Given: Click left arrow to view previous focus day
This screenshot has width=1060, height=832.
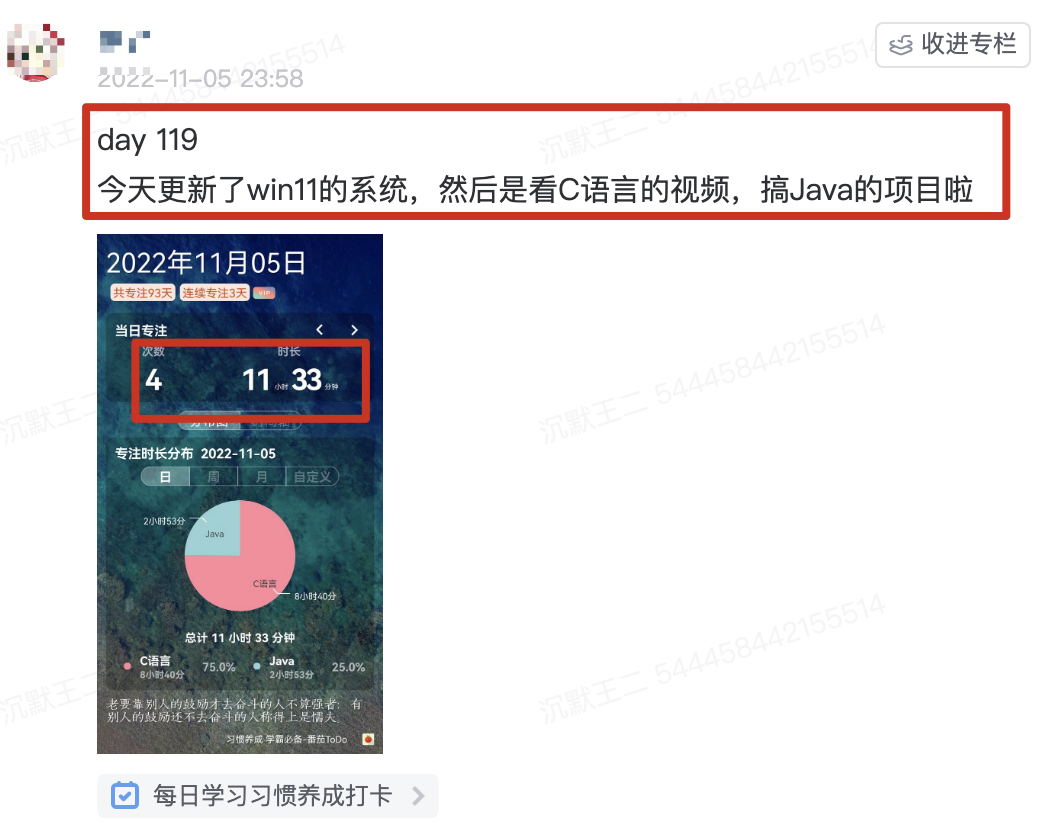Looking at the screenshot, I should tap(320, 330).
